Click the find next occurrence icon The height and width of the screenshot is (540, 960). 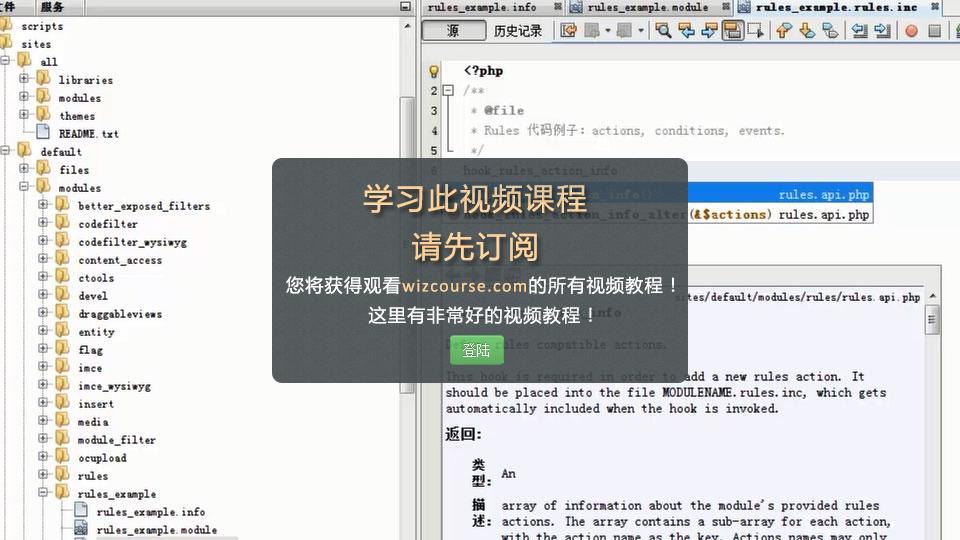709,31
